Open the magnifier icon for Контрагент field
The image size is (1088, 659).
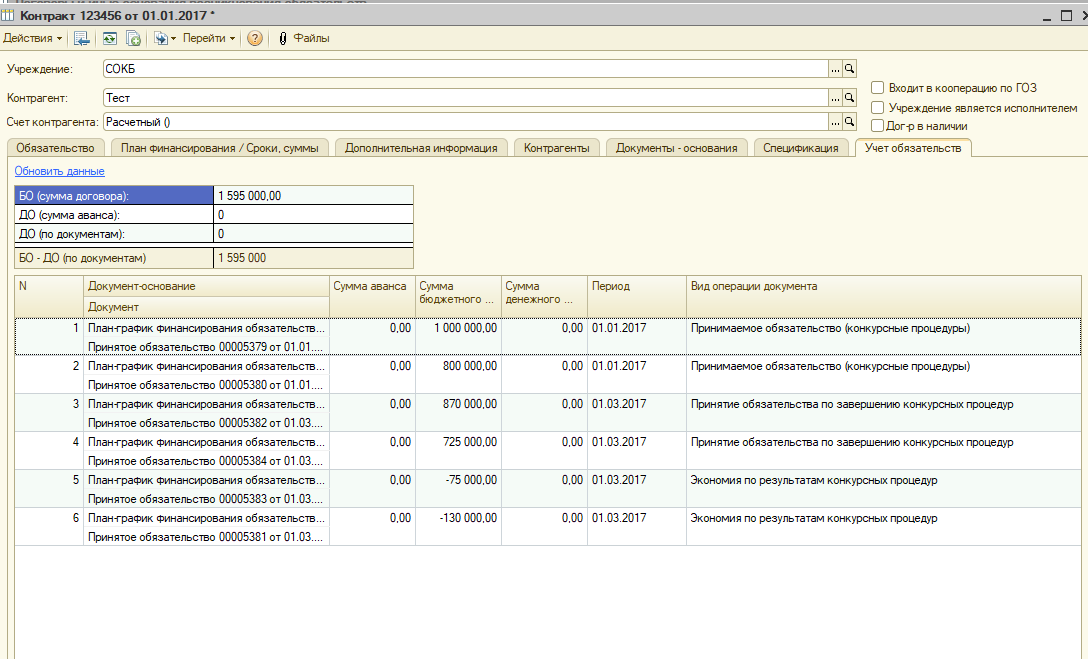849,98
